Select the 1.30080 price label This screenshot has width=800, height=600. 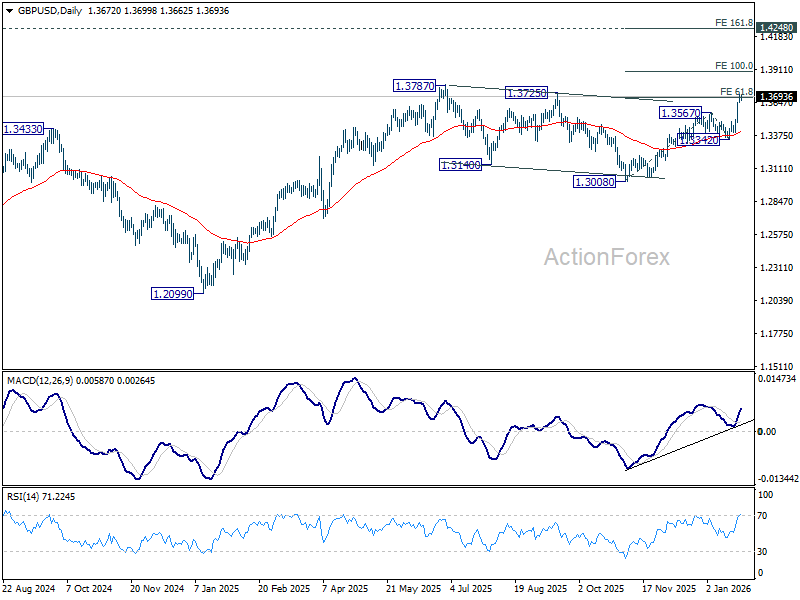[x=594, y=182]
